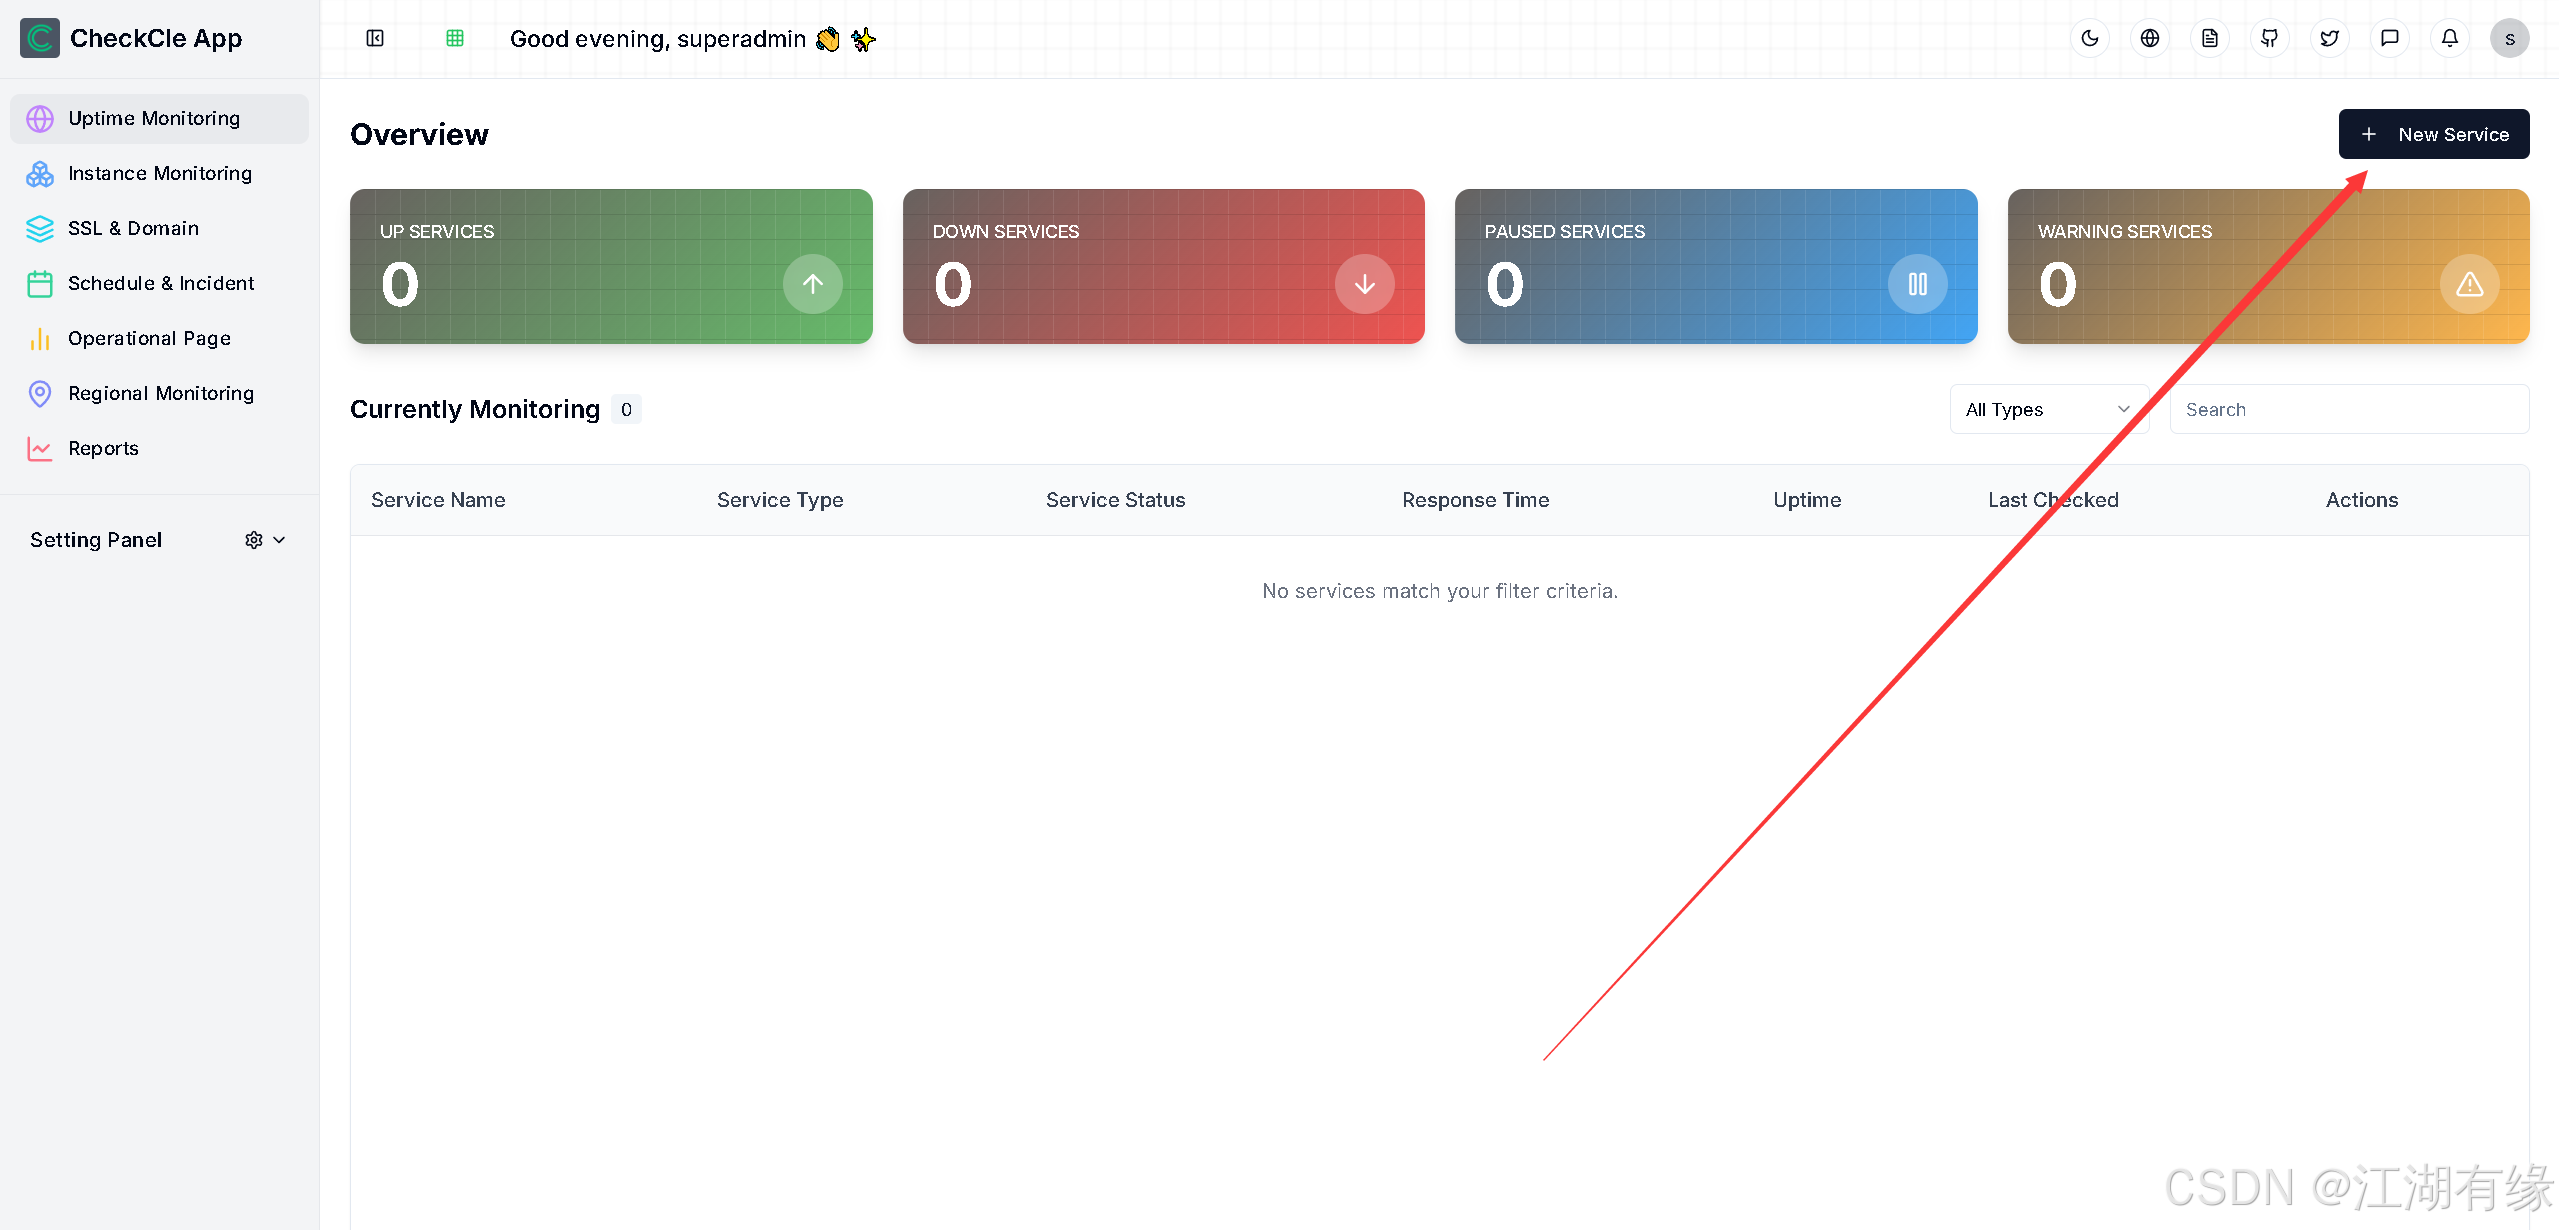Open chat message icon in header

[2389, 39]
